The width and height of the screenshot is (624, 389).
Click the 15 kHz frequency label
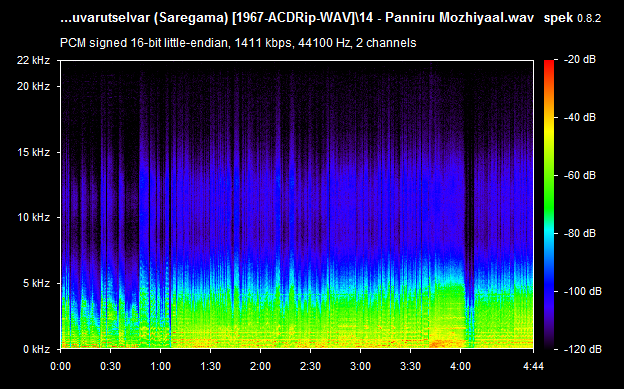33,152
